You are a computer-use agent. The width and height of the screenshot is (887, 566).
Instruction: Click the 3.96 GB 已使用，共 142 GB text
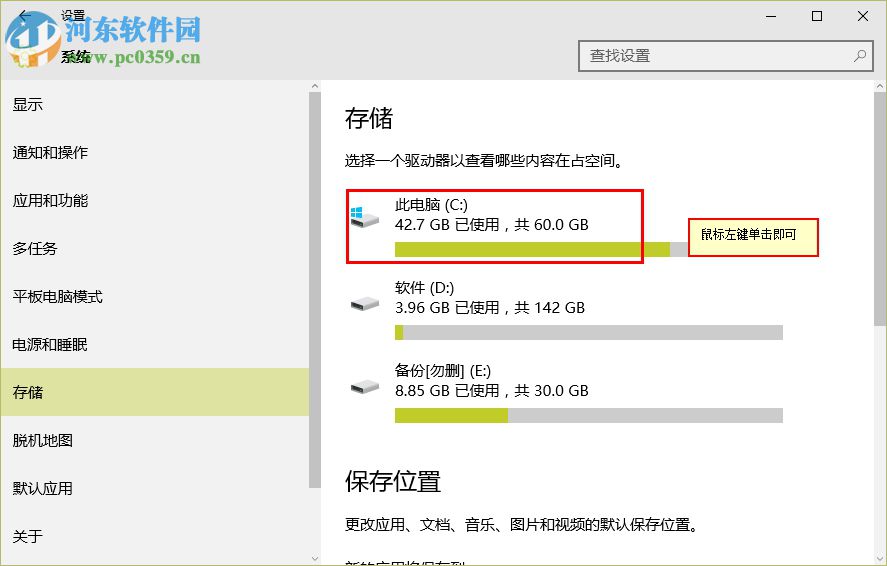pyautogui.click(x=490, y=308)
